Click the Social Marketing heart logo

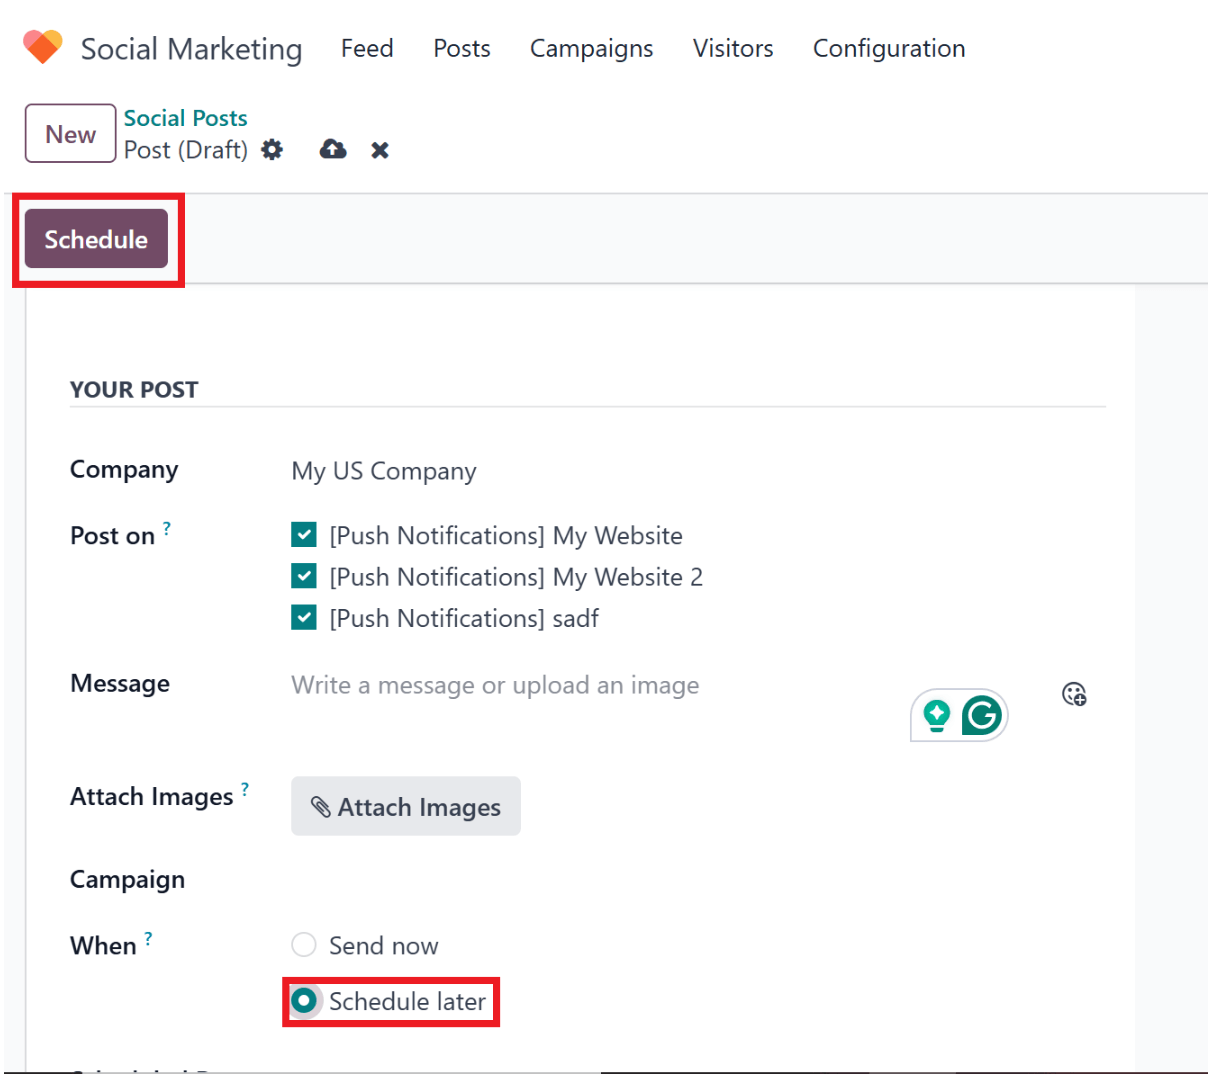[43, 47]
